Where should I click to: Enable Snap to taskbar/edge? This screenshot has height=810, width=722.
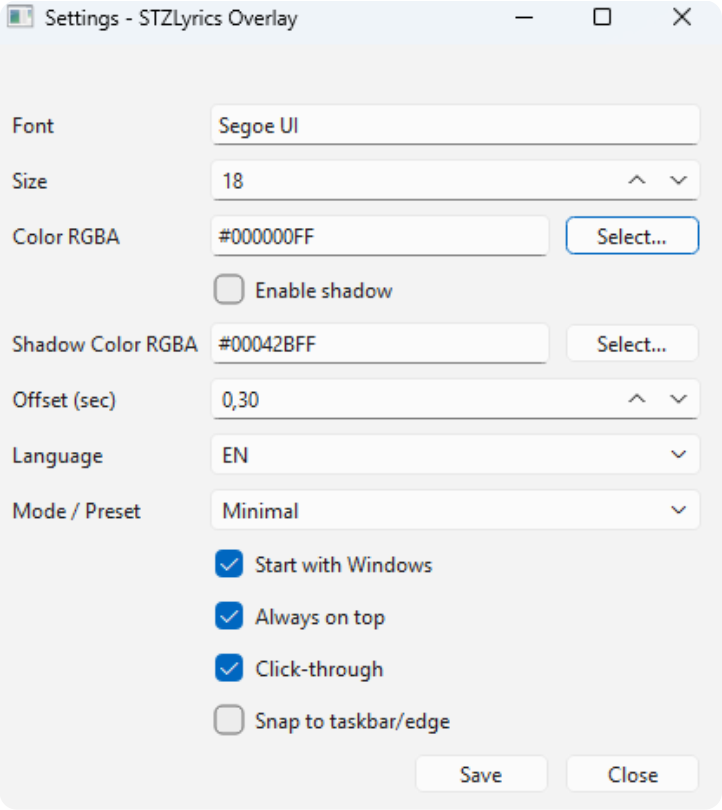point(229,721)
